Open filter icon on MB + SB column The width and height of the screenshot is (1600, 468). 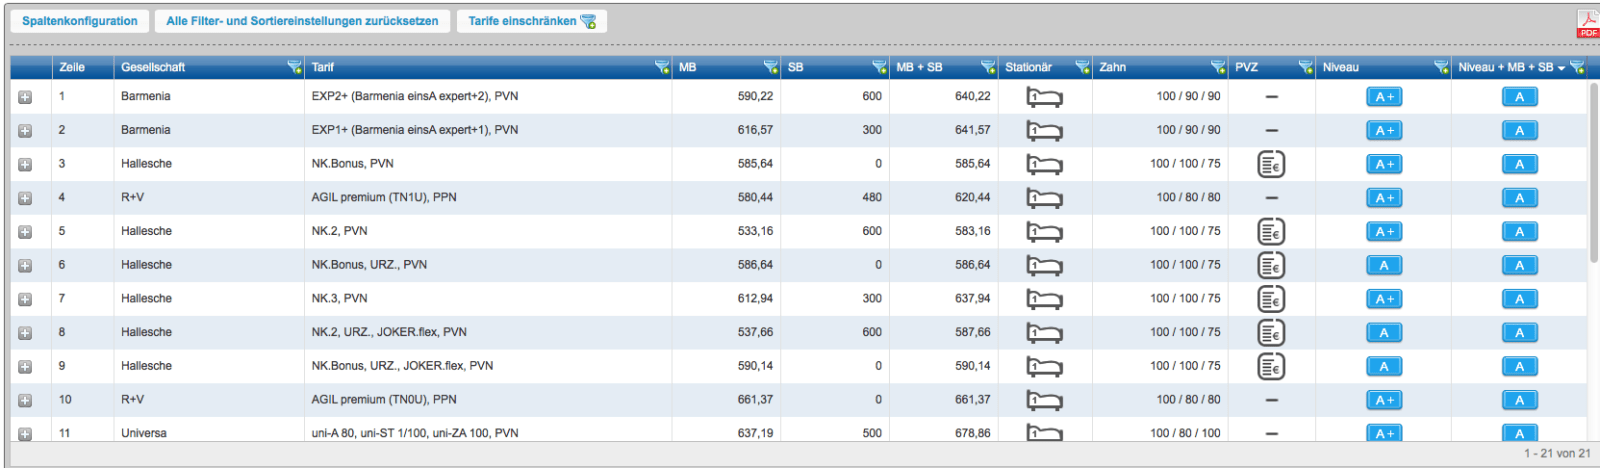click(x=988, y=67)
